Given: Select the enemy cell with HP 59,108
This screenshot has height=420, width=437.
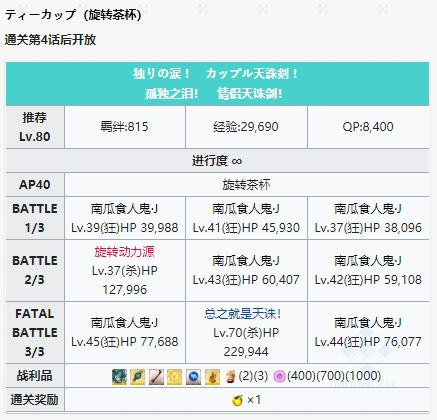Looking at the screenshot, I should click(x=368, y=270).
